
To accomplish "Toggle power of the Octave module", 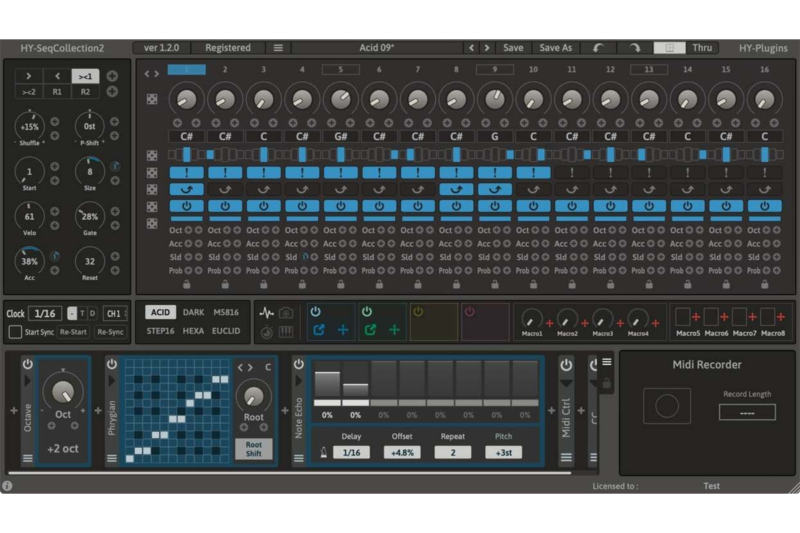I will pyautogui.click(x=28, y=364).
